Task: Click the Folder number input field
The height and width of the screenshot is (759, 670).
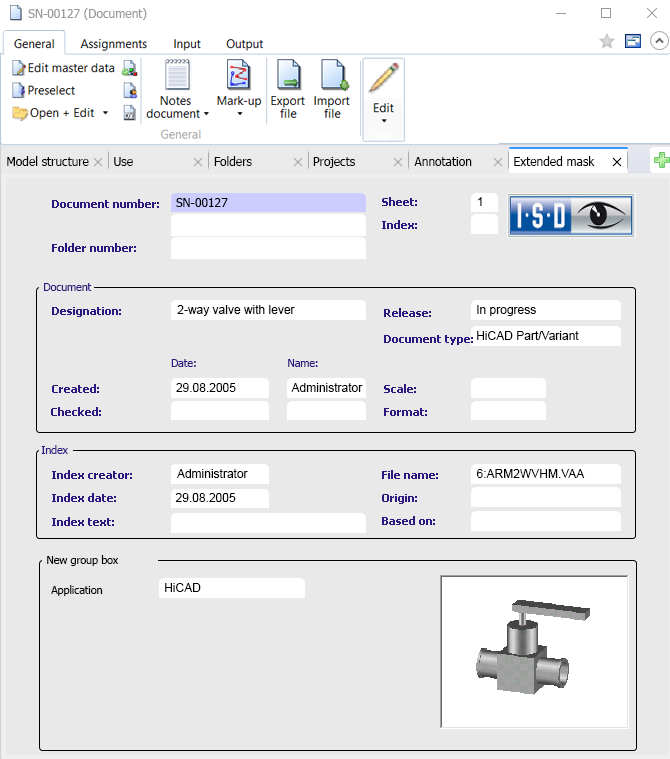Action: (268, 248)
